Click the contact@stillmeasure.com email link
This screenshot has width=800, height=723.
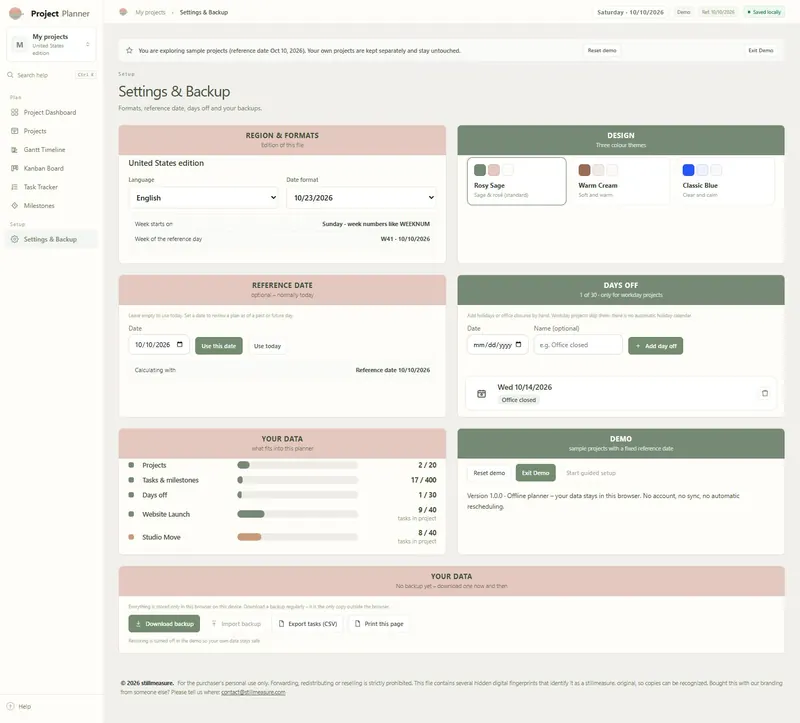pyautogui.click(x=253, y=692)
